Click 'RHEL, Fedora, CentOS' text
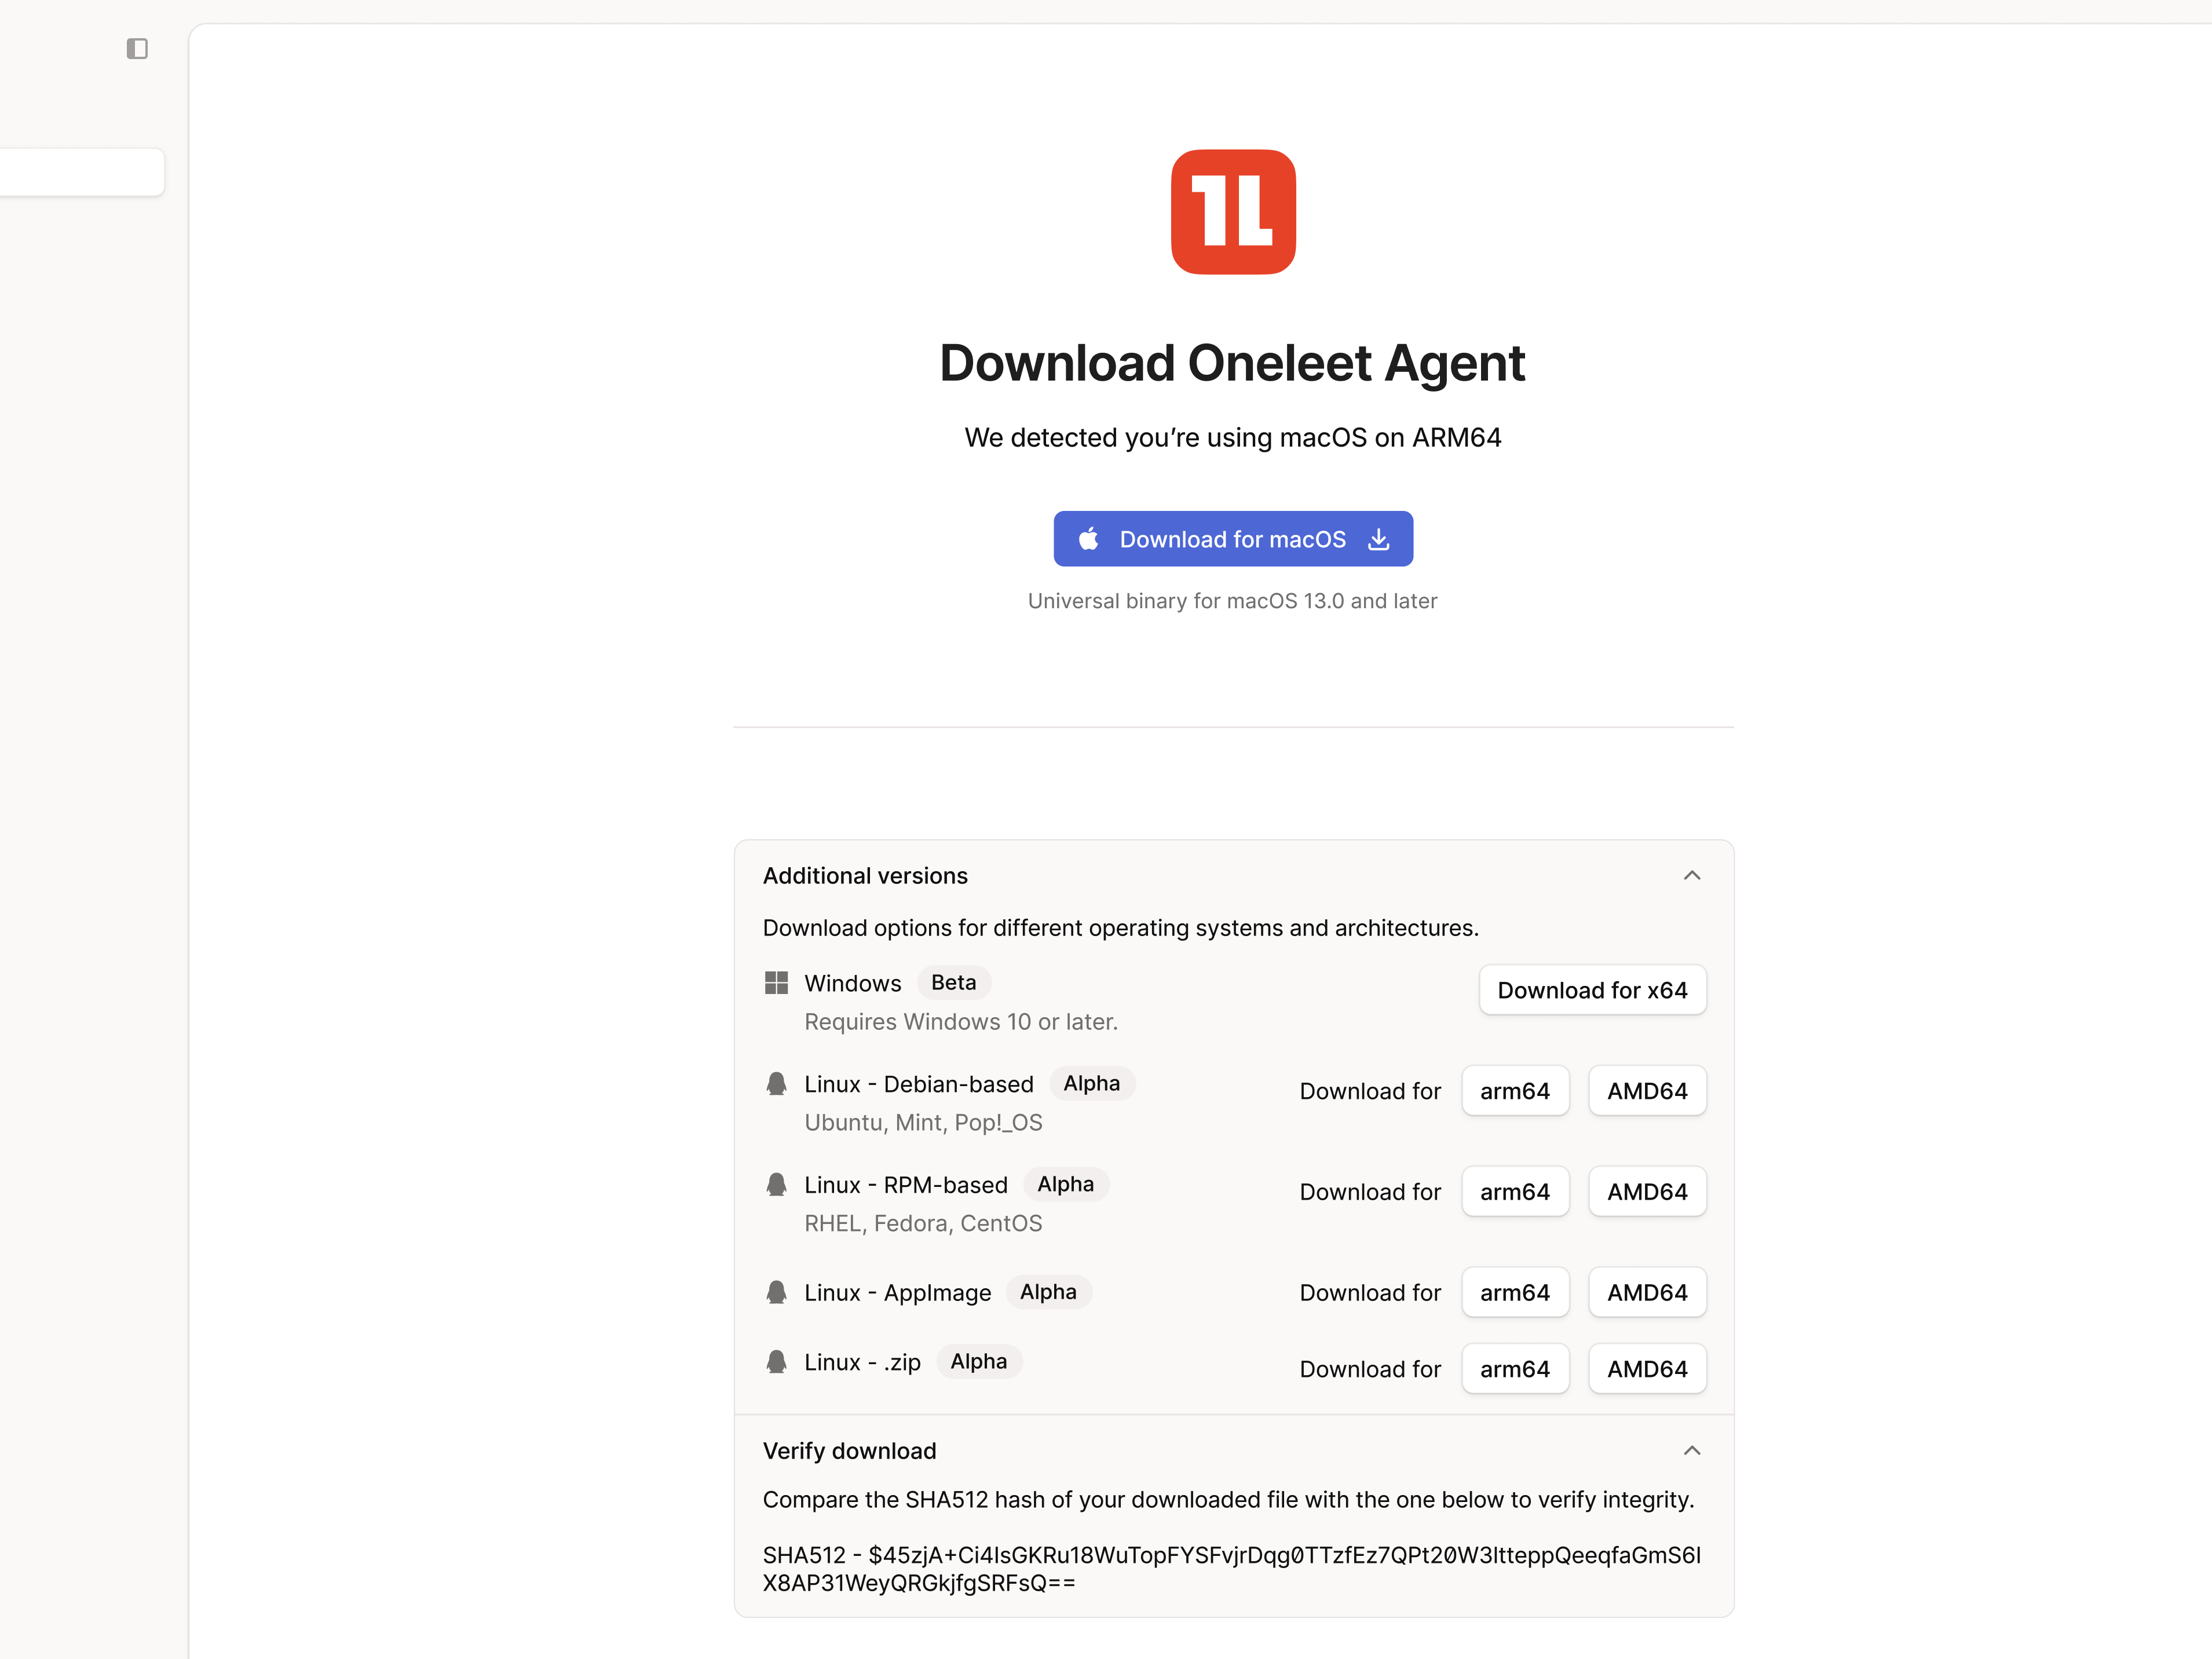This screenshot has height=1659, width=2212. coord(923,1224)
